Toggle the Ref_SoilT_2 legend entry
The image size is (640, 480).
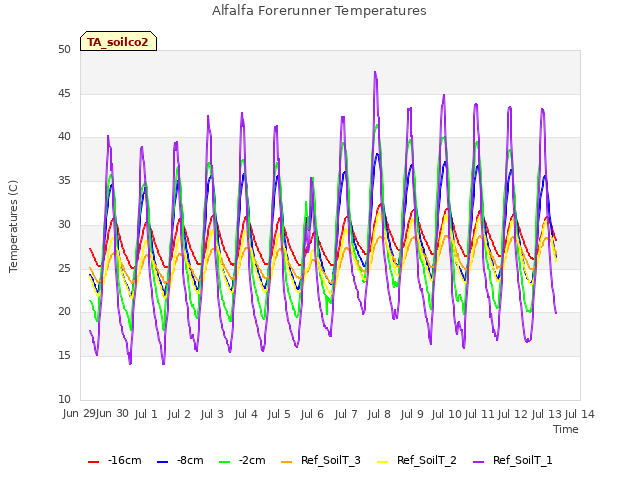pos(417,460)
